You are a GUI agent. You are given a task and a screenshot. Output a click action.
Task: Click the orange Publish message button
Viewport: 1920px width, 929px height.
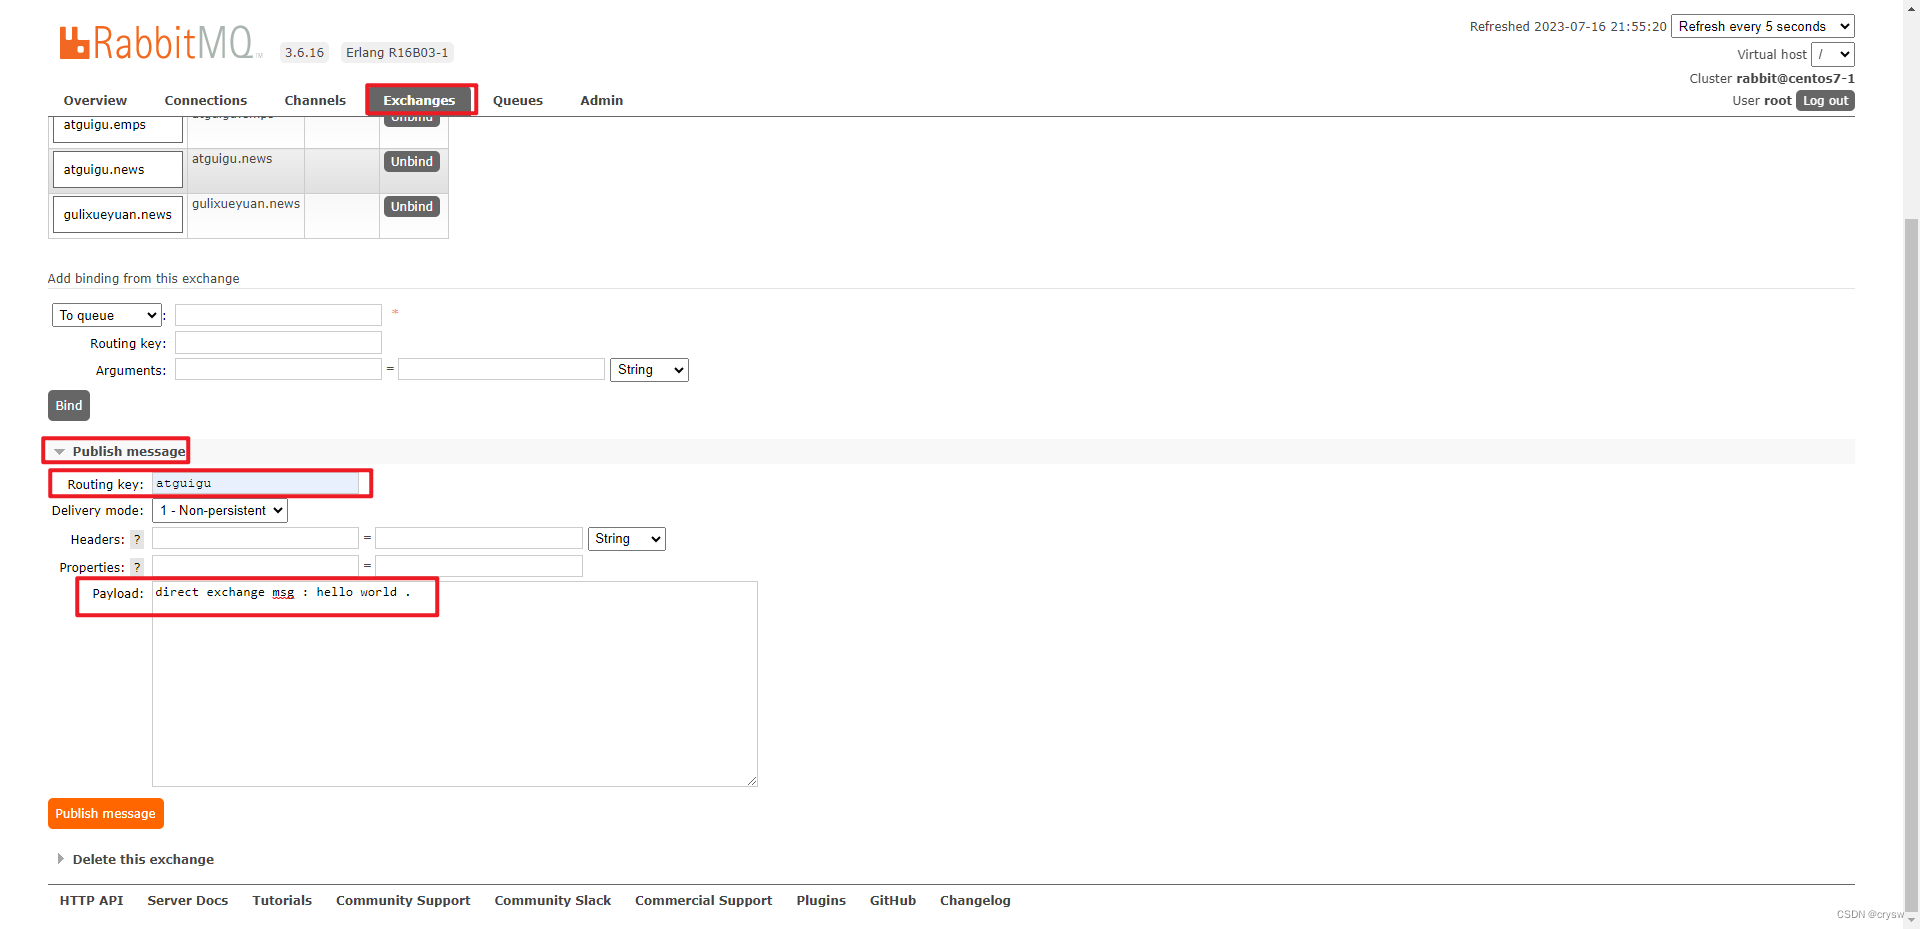pyautogui.click(x=105, y=813)
